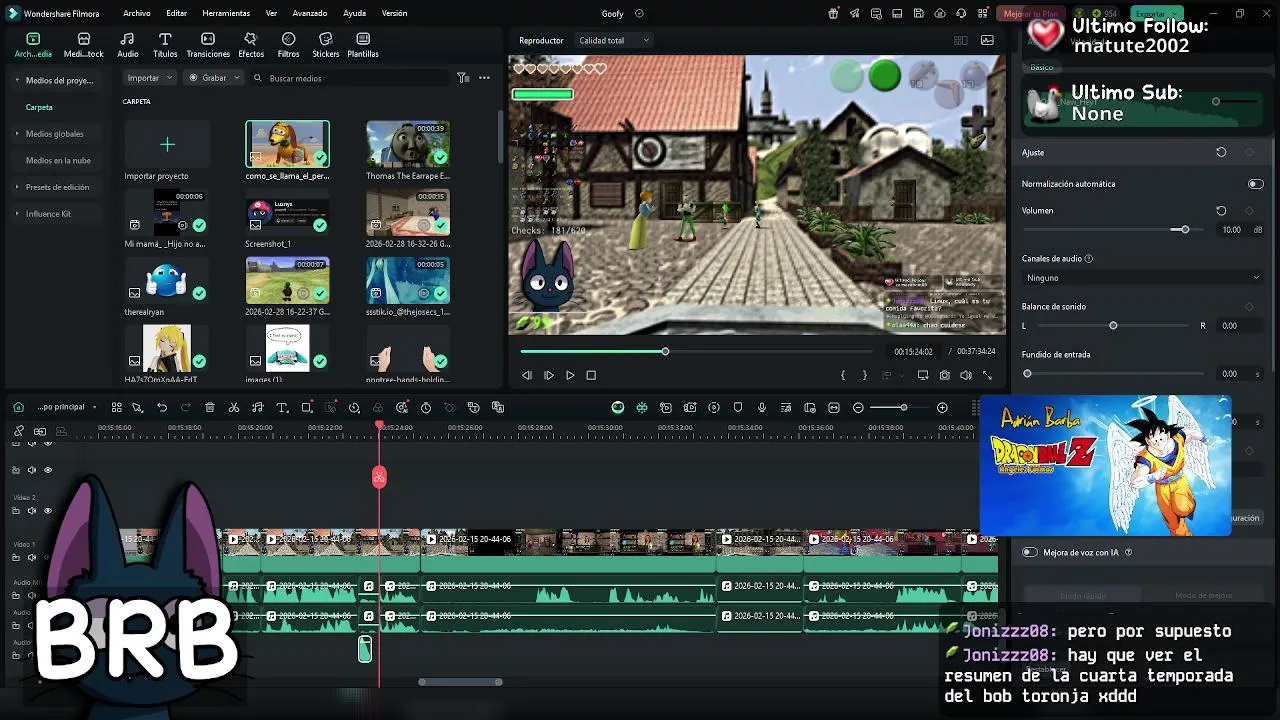Click the previous frame button in player
This screenshot has width=1280, height=720.
[x=527, y=375]
